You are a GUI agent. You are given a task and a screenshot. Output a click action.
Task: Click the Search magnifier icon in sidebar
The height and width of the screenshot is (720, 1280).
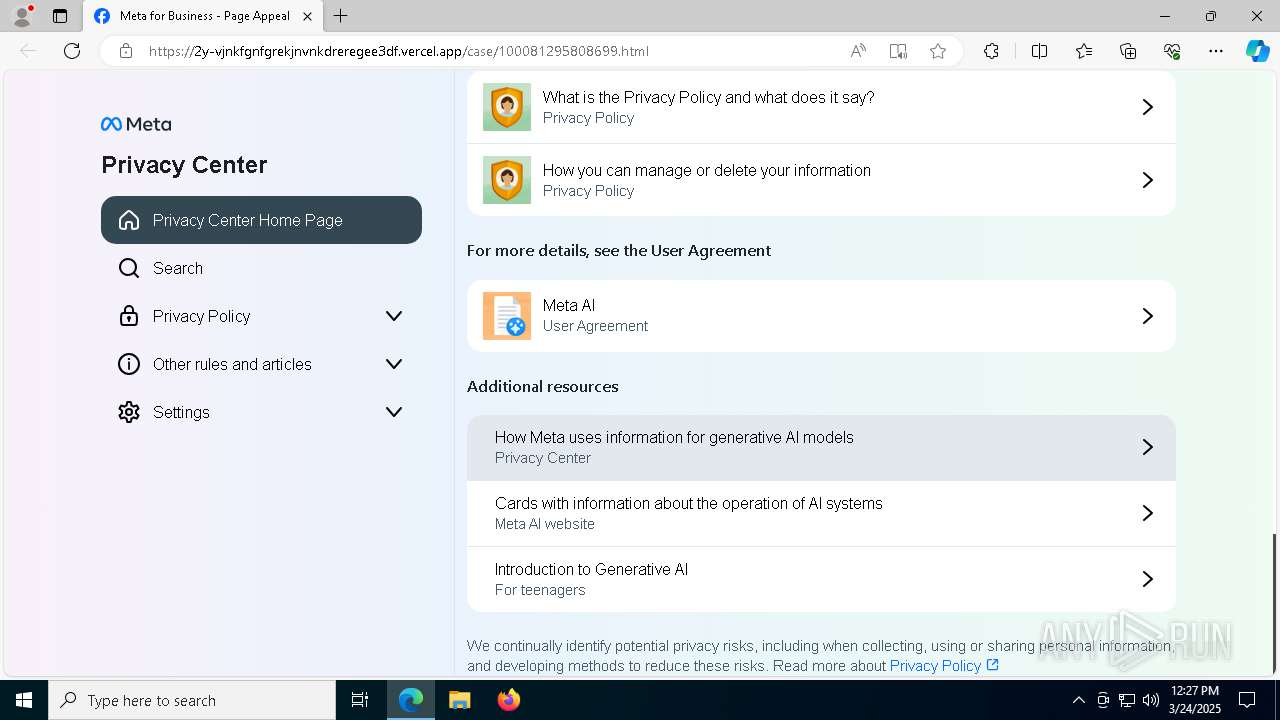(x=129, y=268)
